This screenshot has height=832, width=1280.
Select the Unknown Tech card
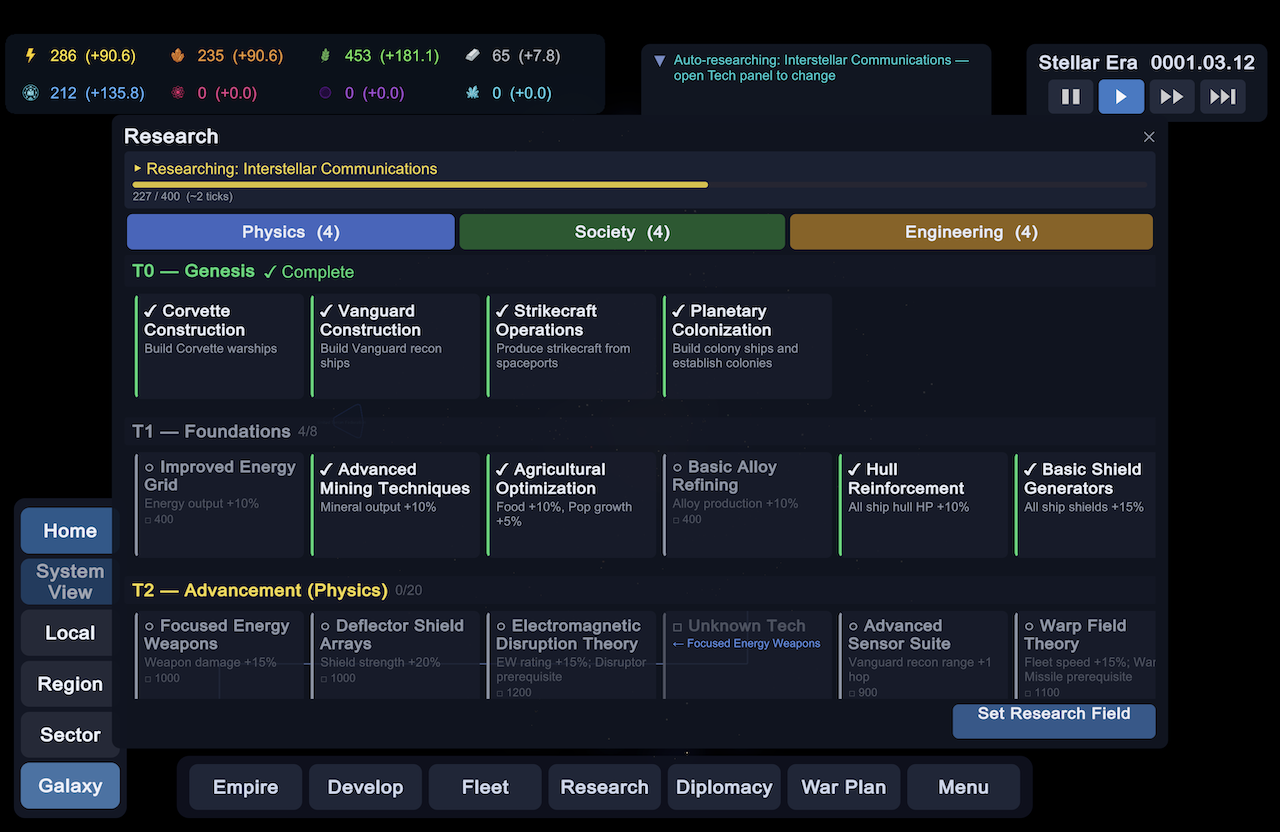click(748, 655)
